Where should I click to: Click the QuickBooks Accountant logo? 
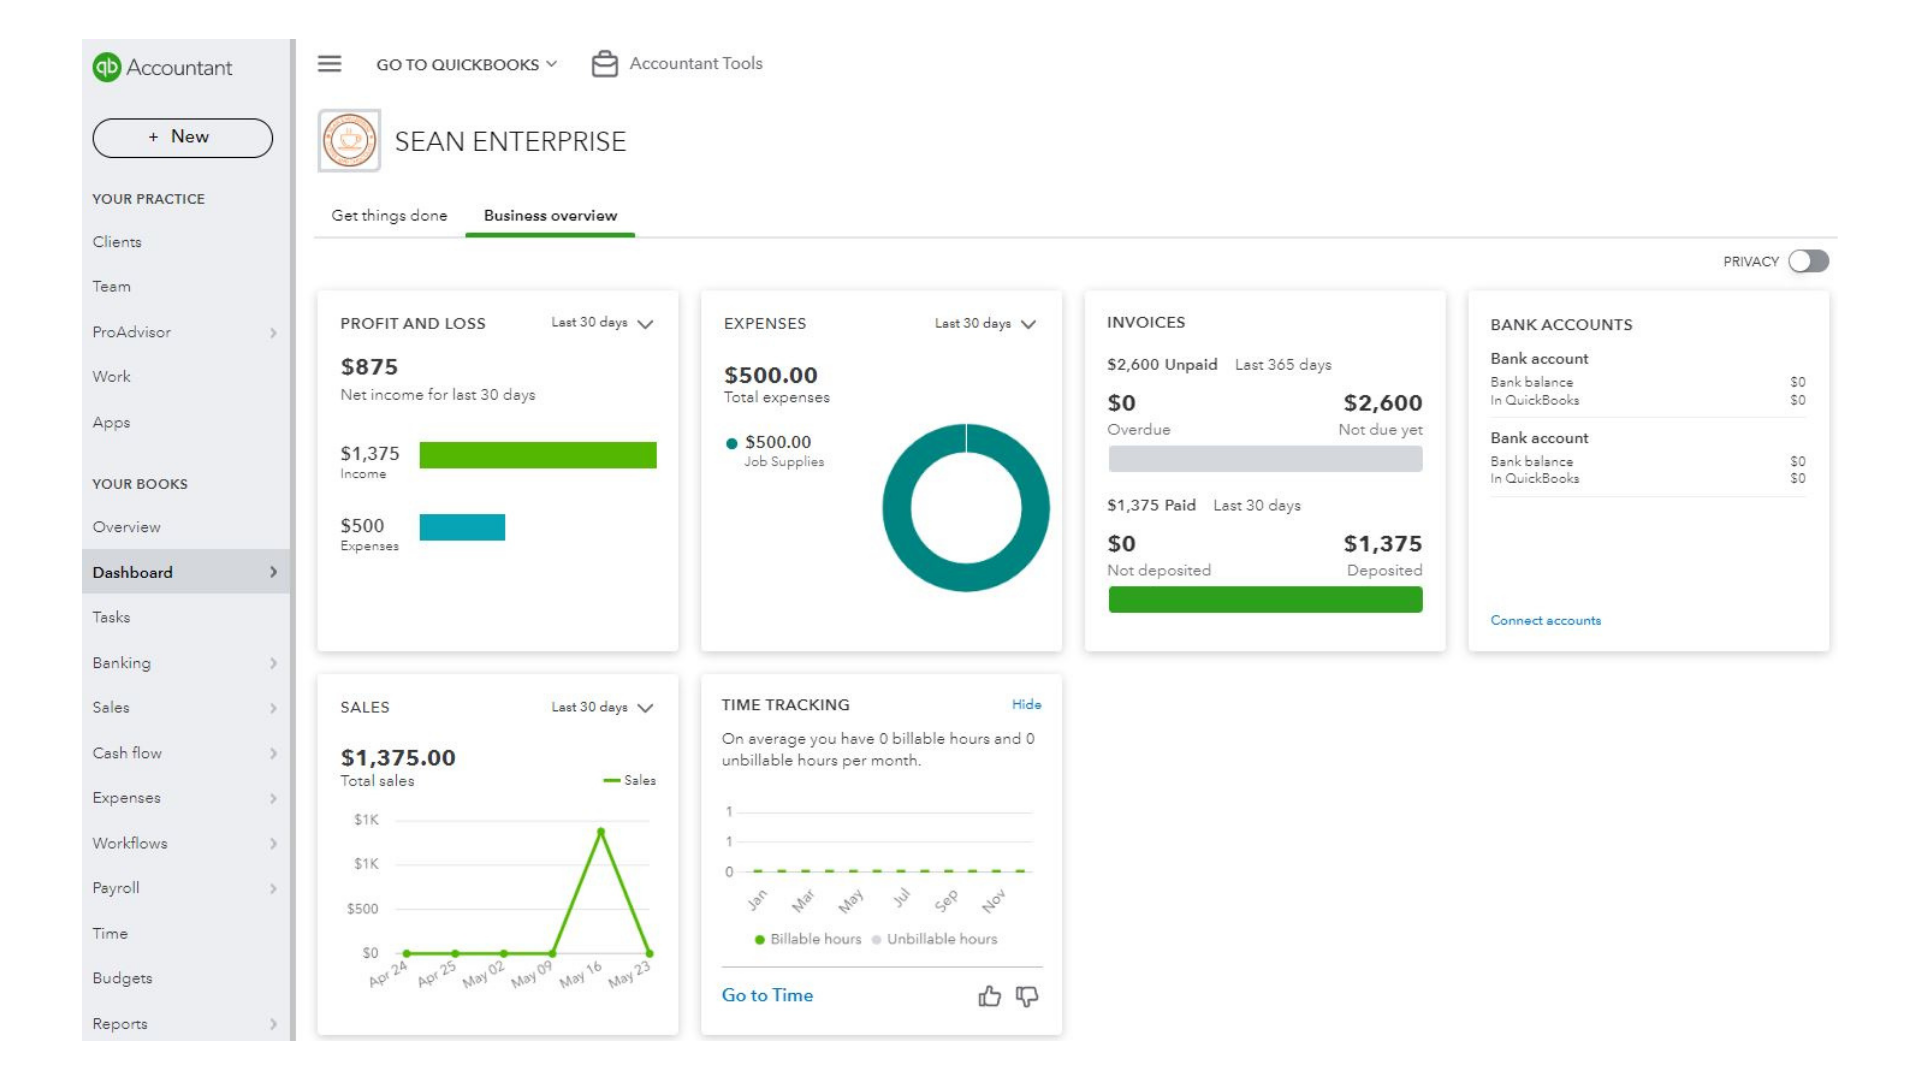(107, 67)
